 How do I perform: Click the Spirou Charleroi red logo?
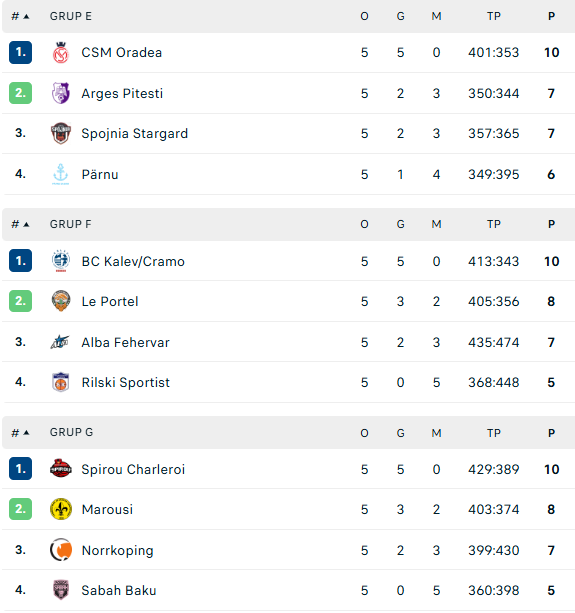pos(61,468)
